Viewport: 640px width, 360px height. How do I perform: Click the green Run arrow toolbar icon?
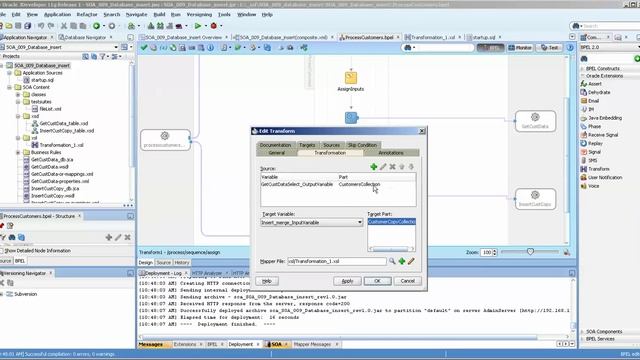198,26
